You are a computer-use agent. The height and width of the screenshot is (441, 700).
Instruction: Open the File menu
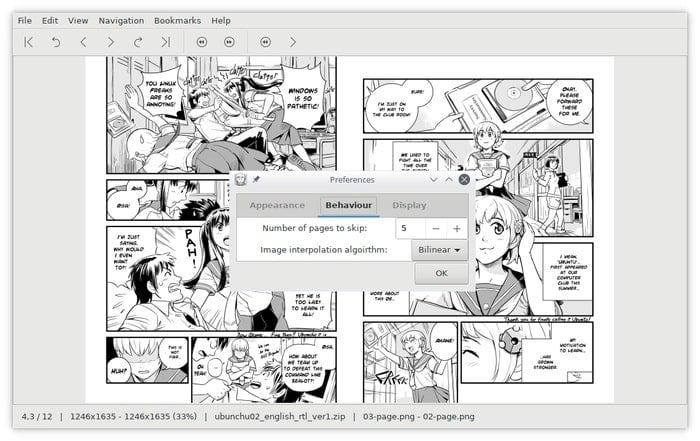pos(25,21)
